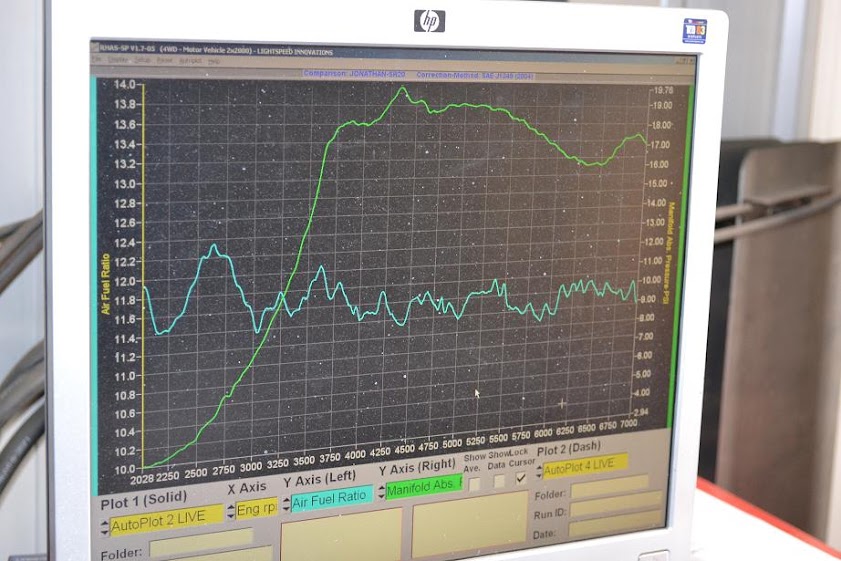841x561 pixels.
Task: Click the Plot 1 Folder field
Action: [x=201, y=541]
